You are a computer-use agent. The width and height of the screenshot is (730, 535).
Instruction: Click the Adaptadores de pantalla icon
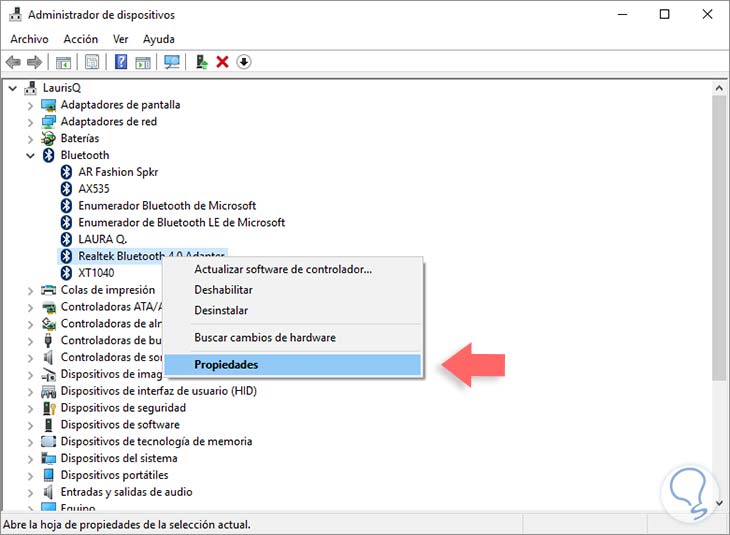click(x=48, y=105)
